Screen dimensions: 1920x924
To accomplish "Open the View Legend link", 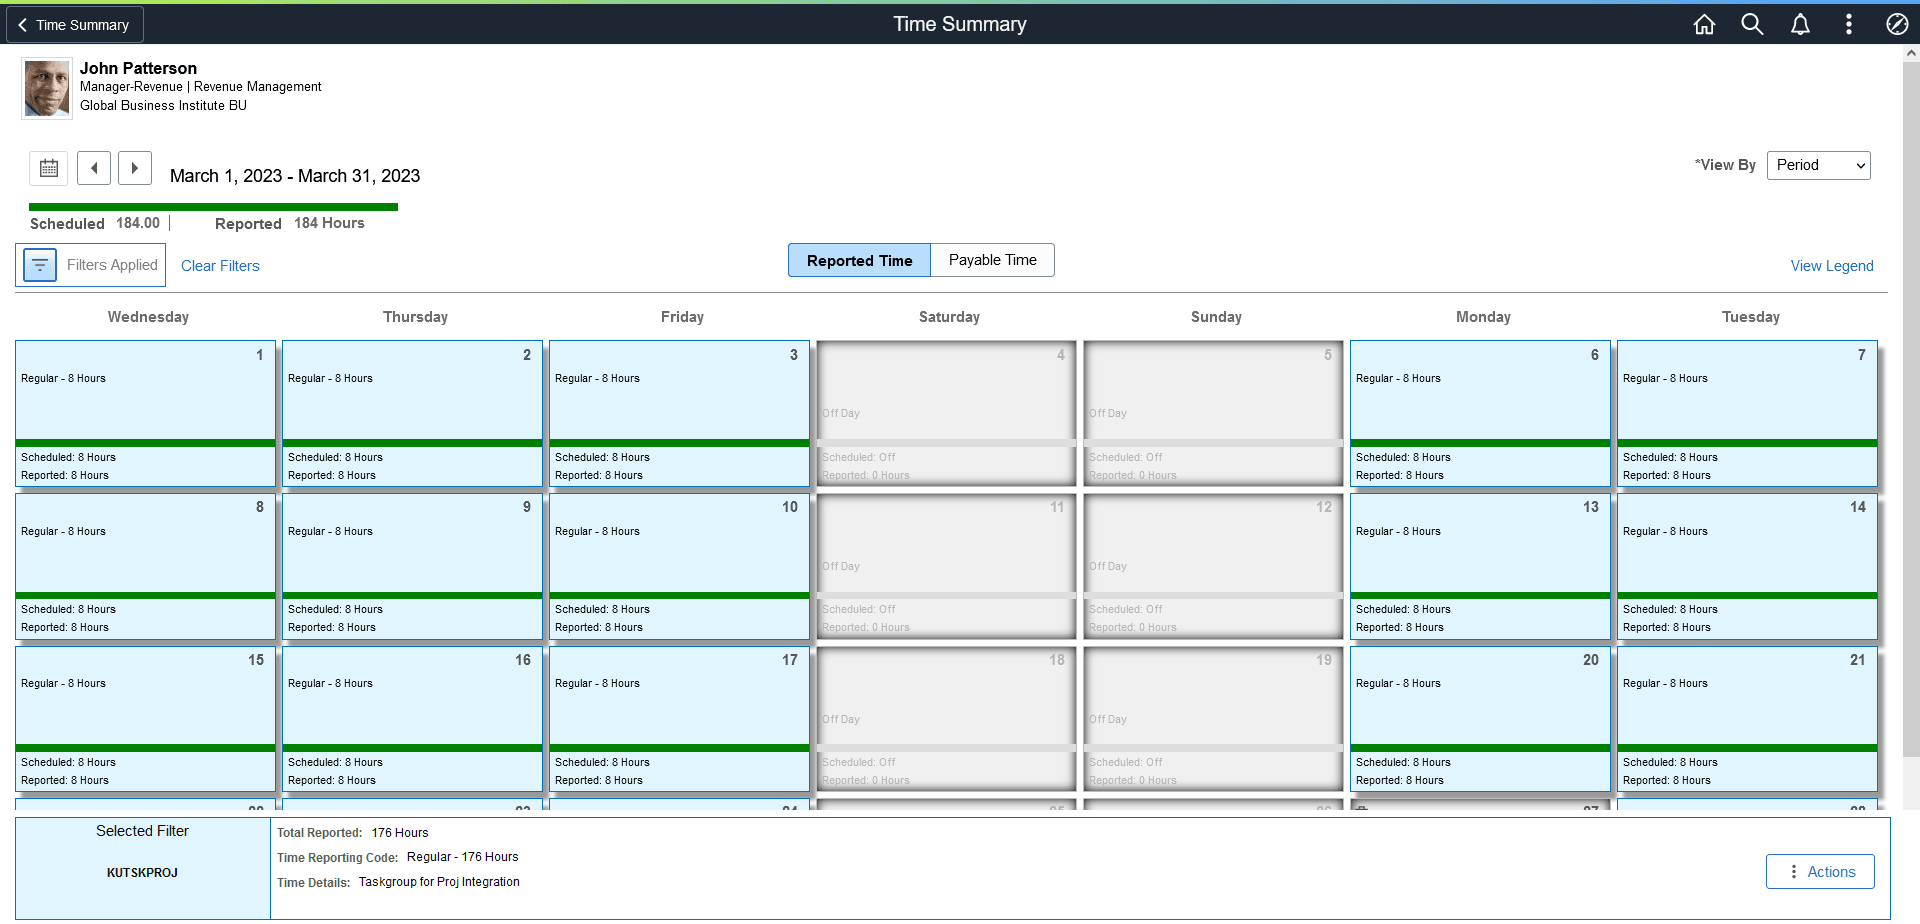I will click(x=1831, y=266).
